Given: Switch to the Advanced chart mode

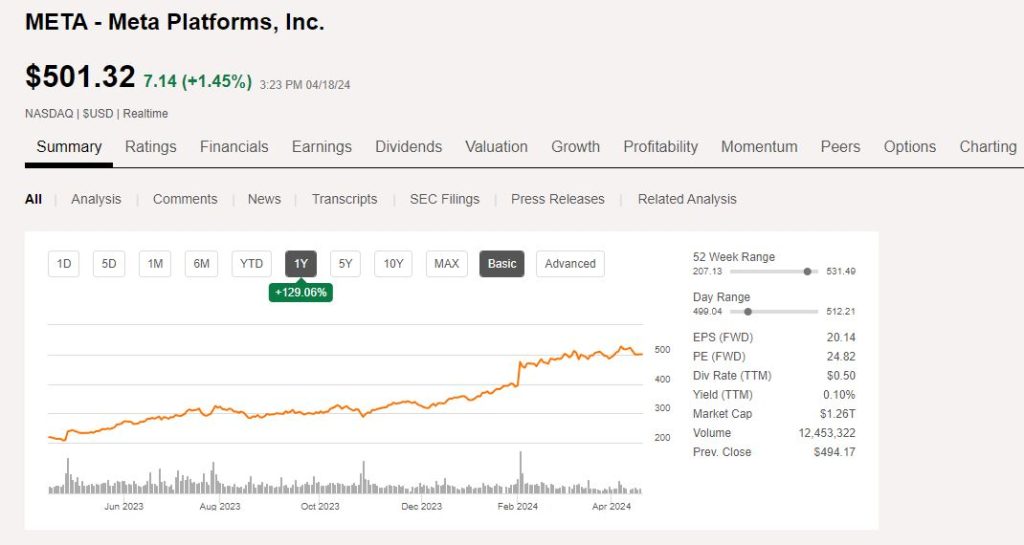Looking at the screenshot, I should click(x=570, y=264).
